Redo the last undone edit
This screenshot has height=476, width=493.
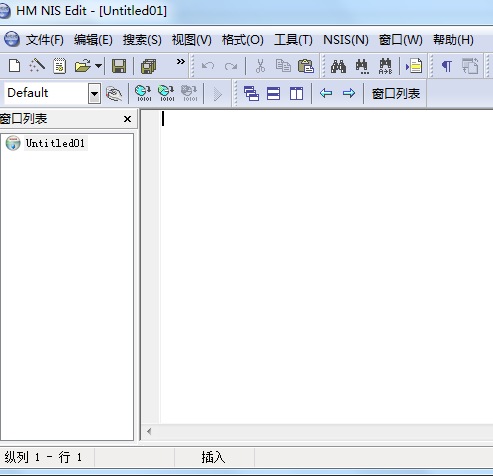tap(231, 66)
